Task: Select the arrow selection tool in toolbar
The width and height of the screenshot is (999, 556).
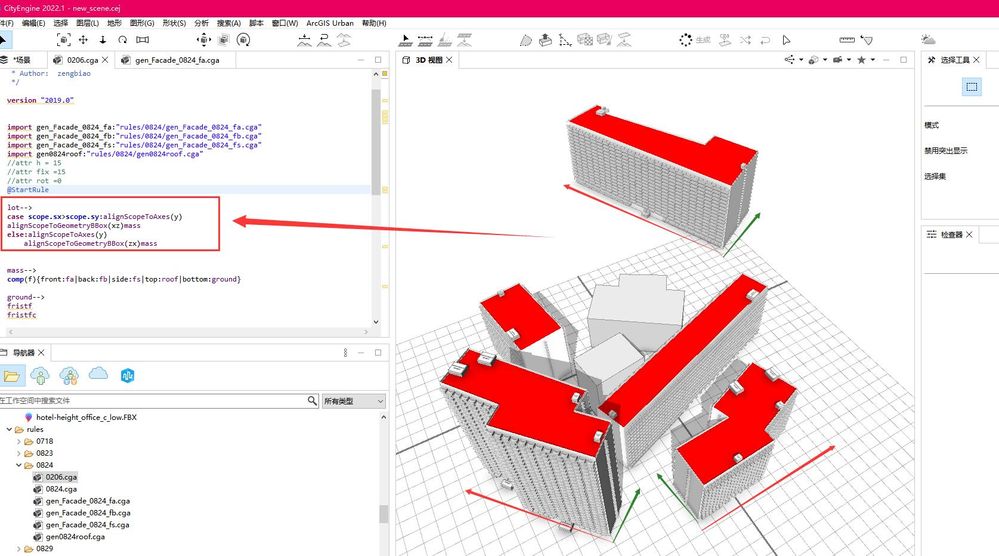Action: click(4, 39)
